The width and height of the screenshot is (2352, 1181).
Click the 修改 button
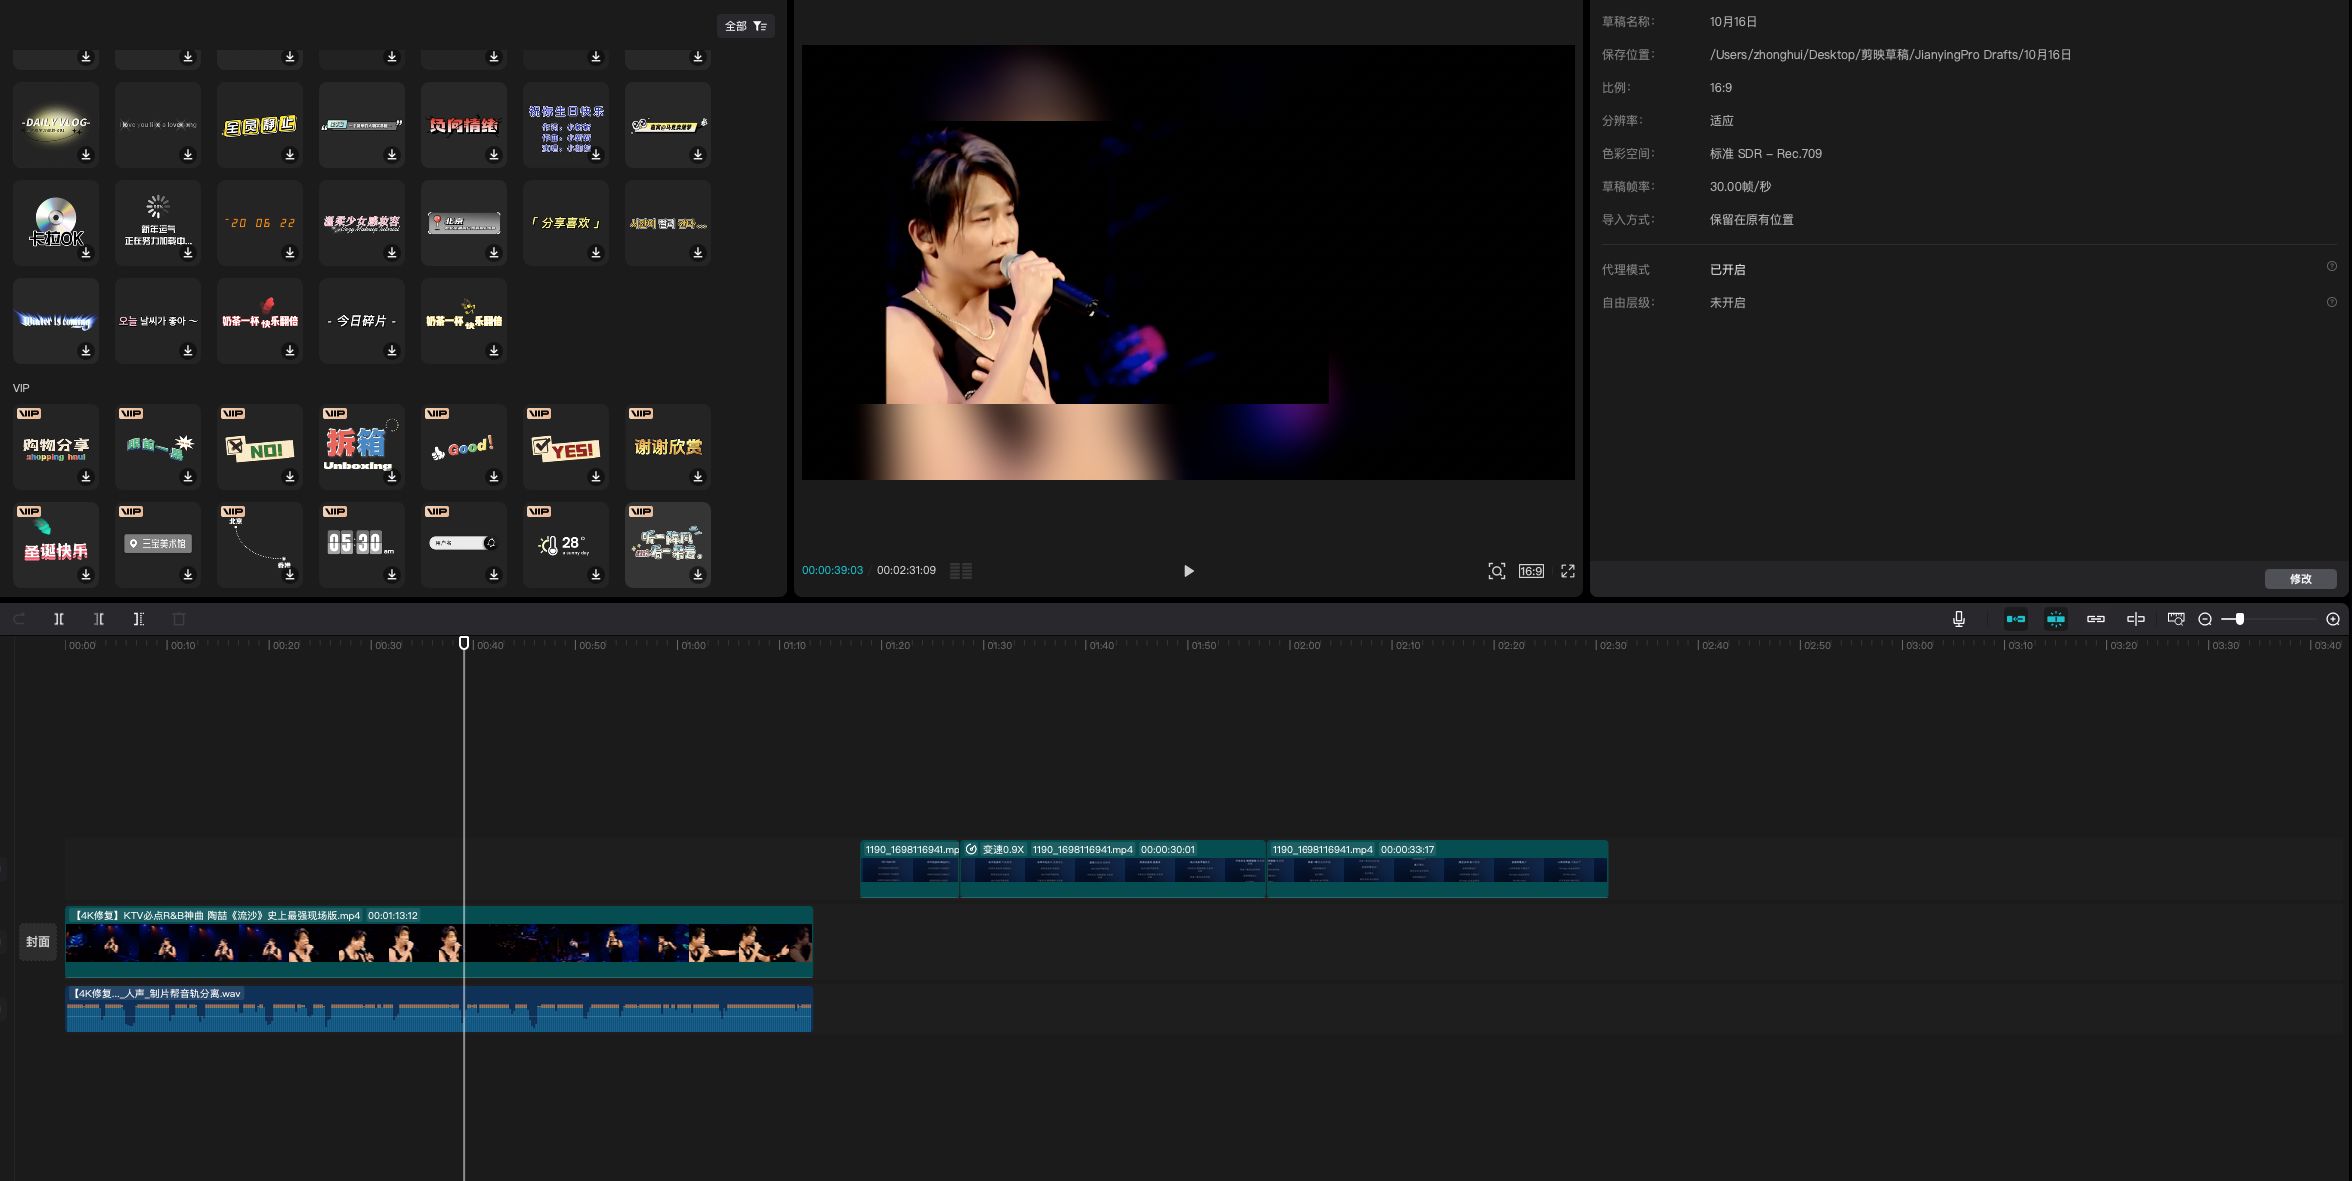(x=2300, y=579)
